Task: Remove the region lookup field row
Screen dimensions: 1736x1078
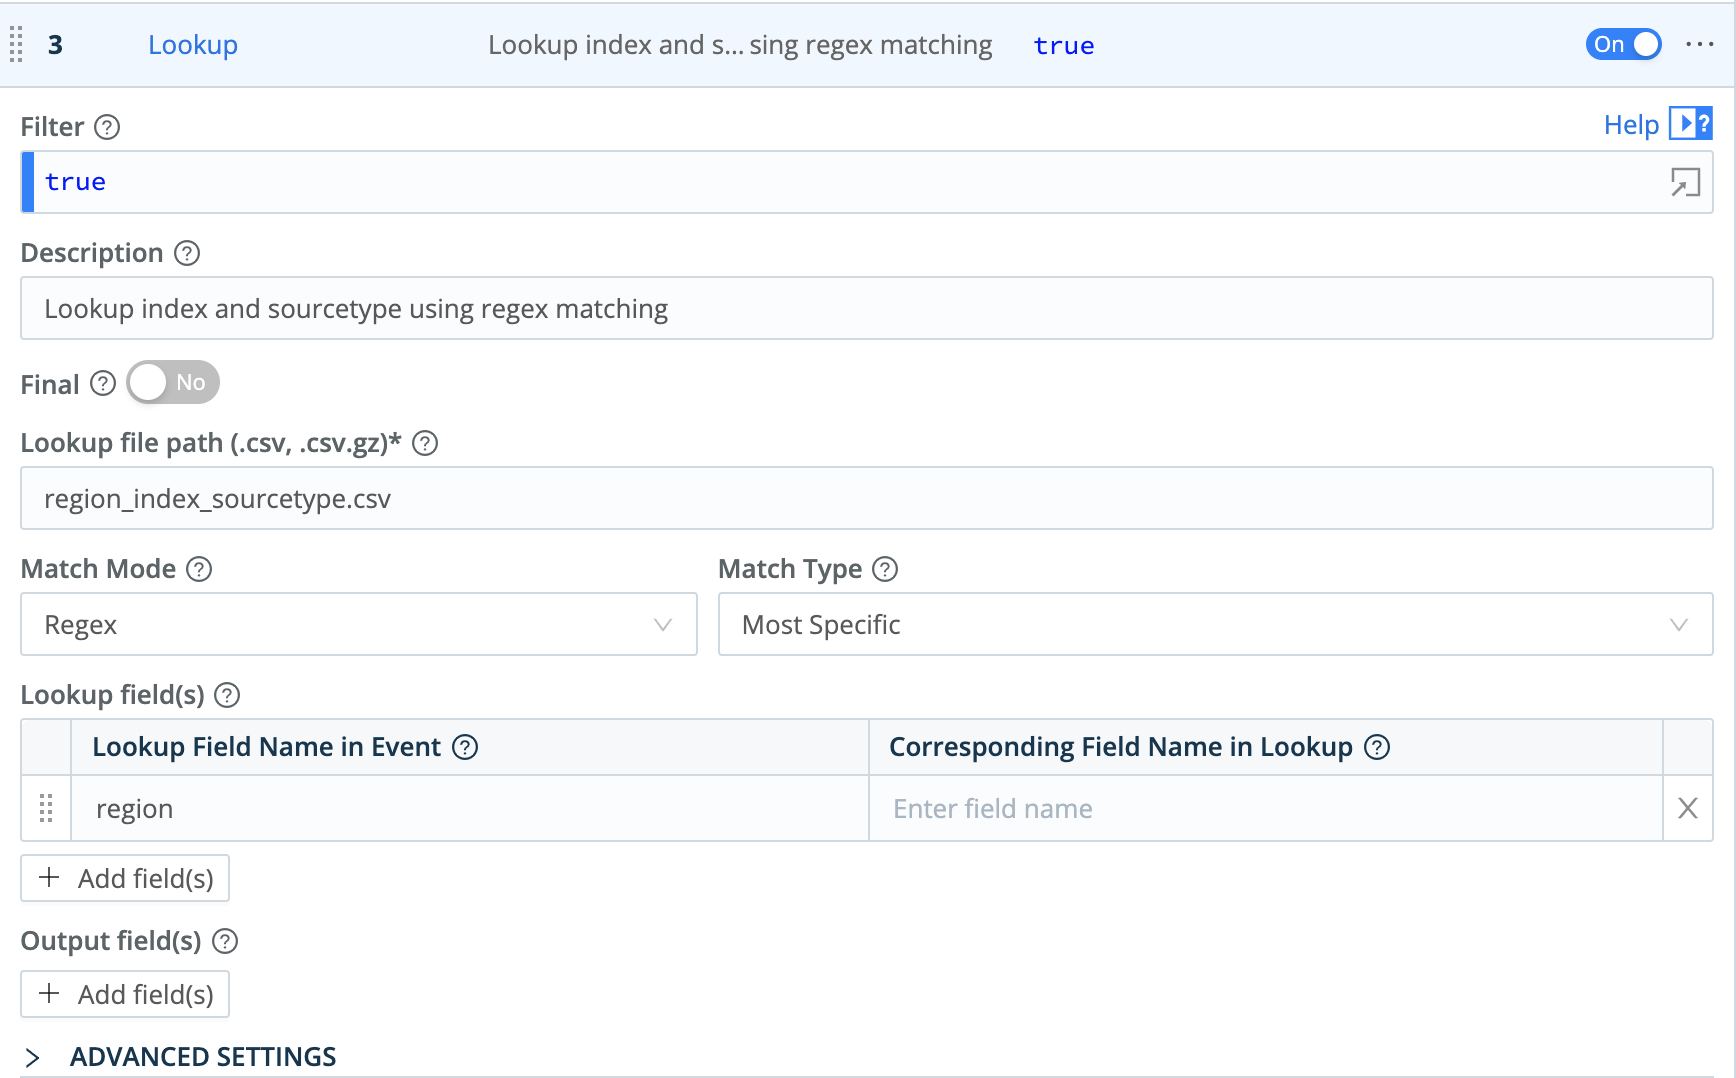Action: tap(1687, 808)
